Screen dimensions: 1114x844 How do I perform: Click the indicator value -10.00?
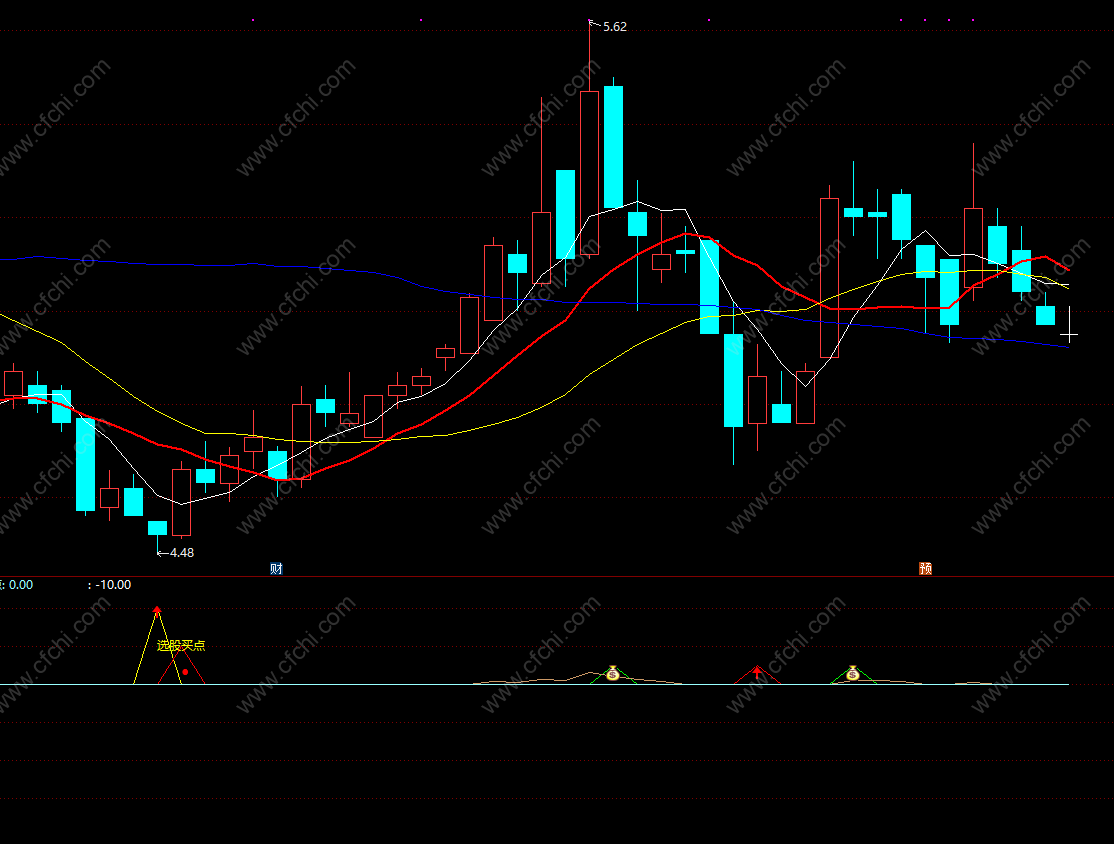coord(113,585)
